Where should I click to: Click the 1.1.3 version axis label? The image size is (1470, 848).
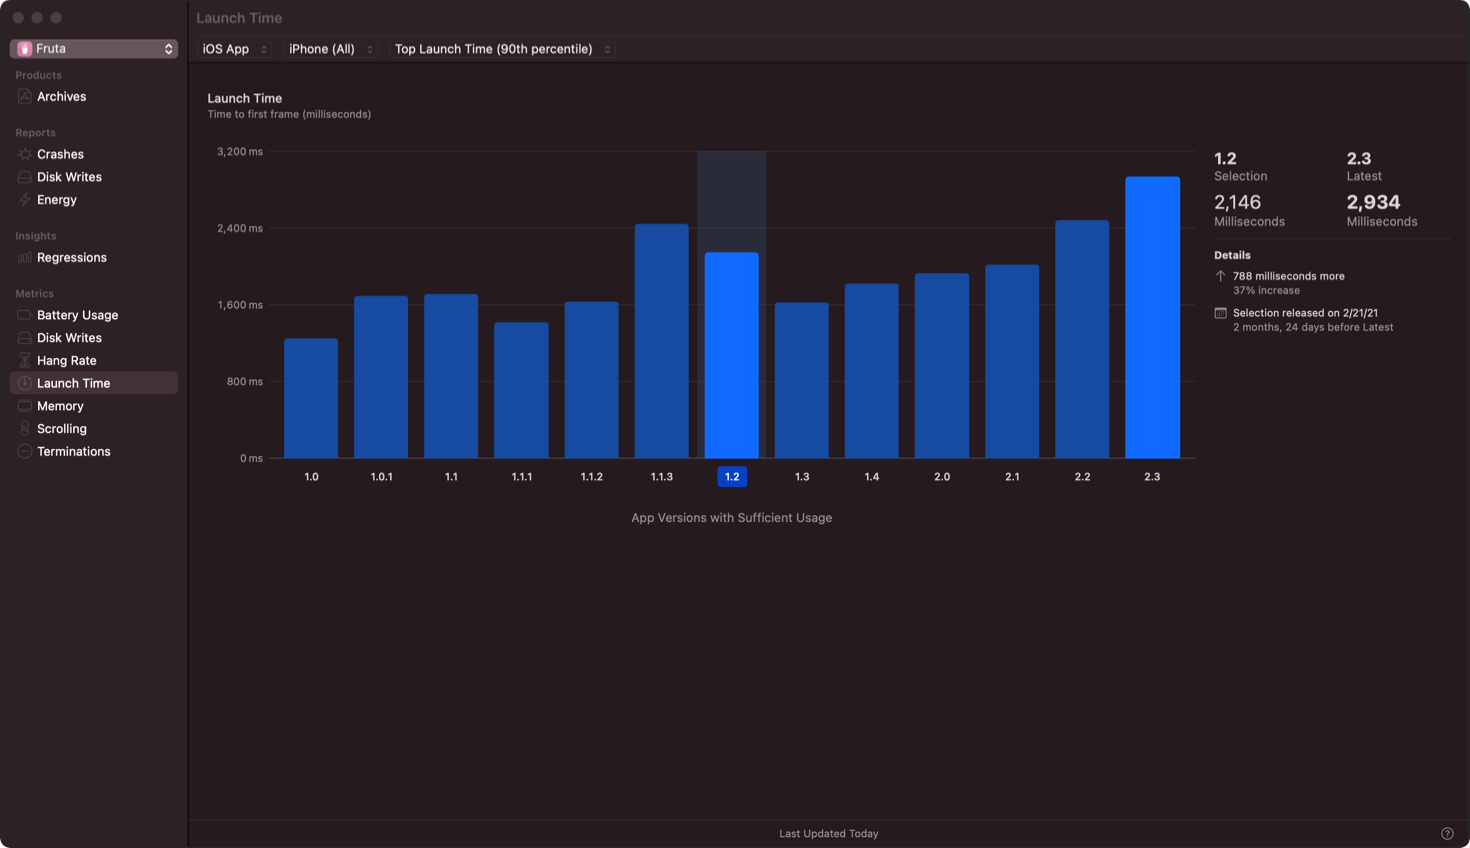pyautogui.click(x=662, y=477)
